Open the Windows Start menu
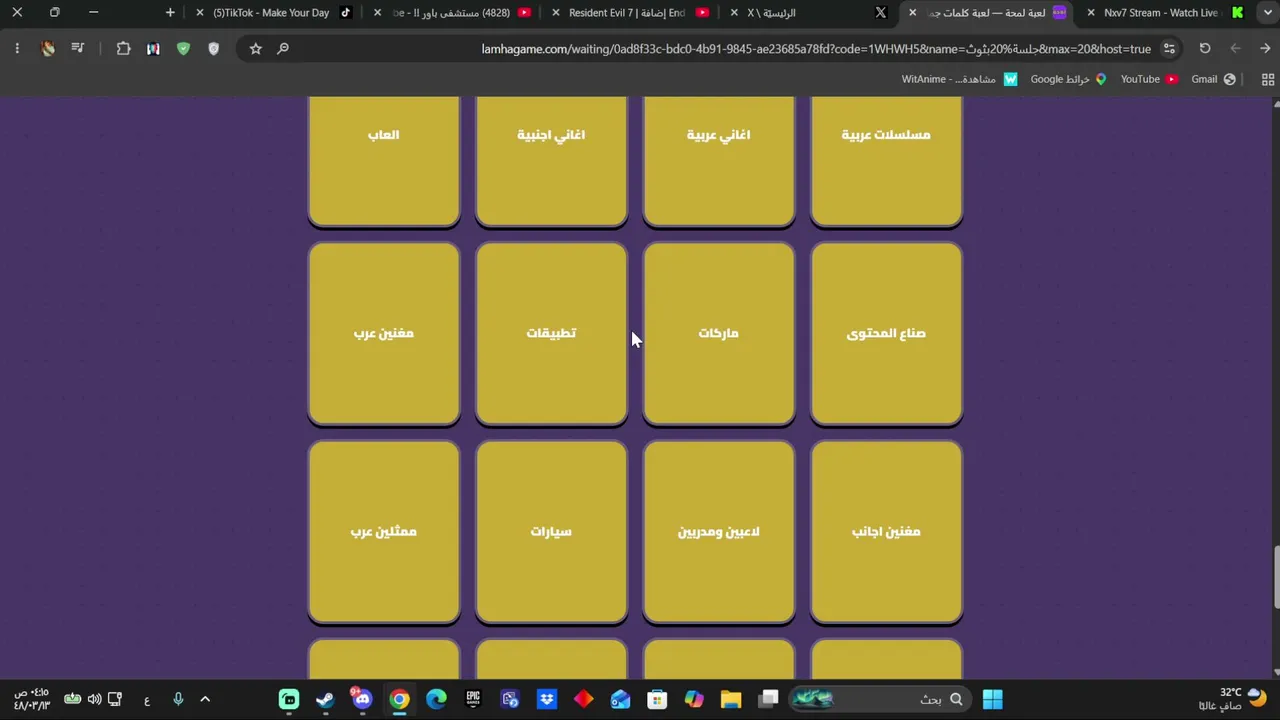The height and width of the screenshot is (720, 1280). (992, 699)
